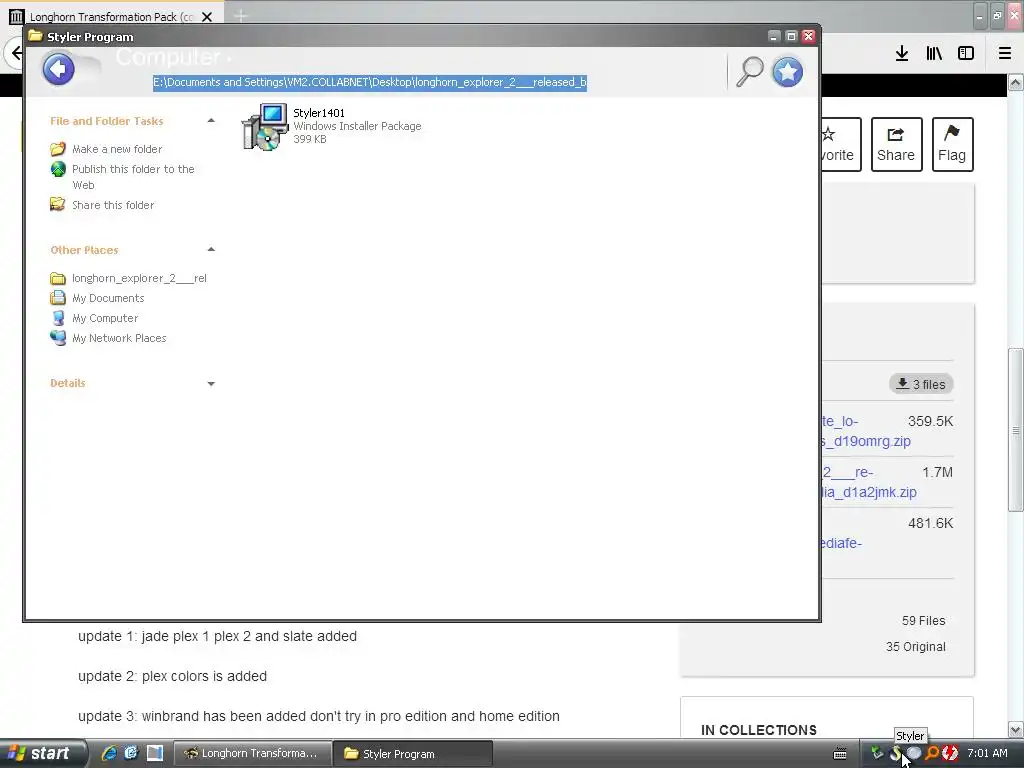The height and width of the screenshot is (768, 1024).
Task: Click the longhorn_explorer_2___rel folder icon
Action: pos(57,278)
